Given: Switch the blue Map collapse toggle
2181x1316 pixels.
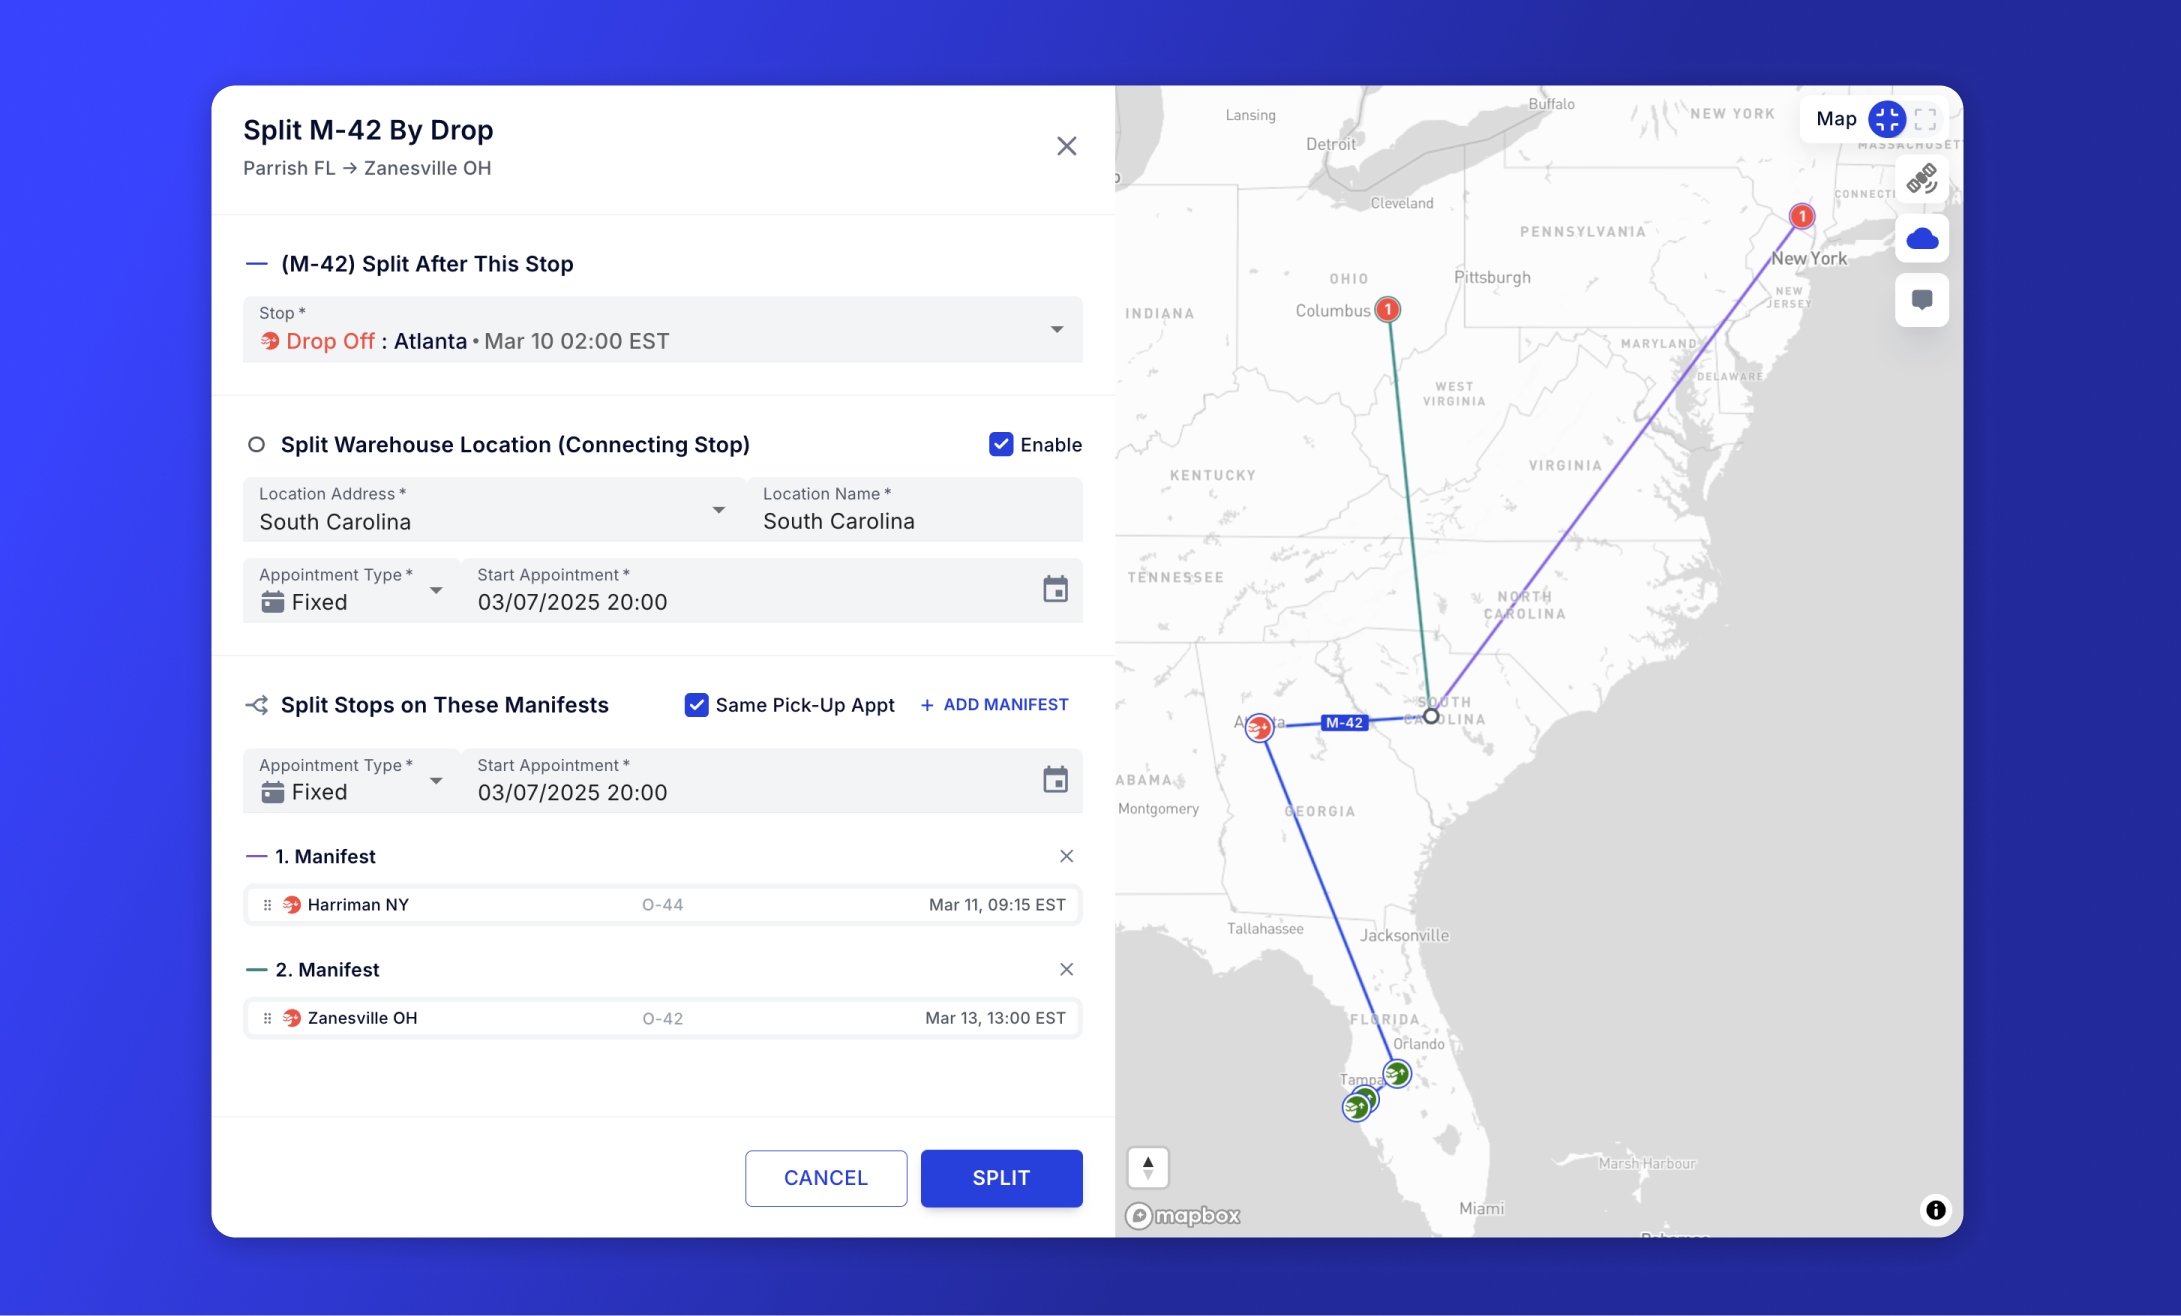Looking at the screenshot, I should click(x=1887, y=119).
